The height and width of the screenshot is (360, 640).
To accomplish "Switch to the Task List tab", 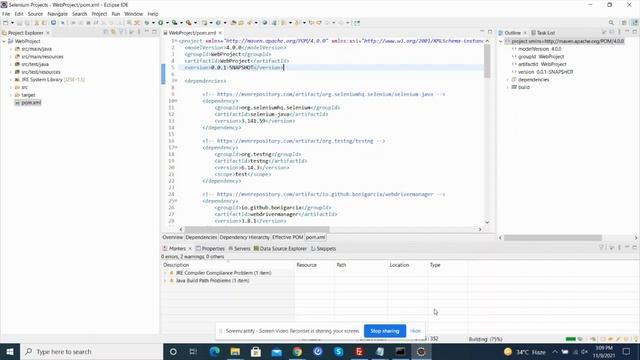I will 543,33.
